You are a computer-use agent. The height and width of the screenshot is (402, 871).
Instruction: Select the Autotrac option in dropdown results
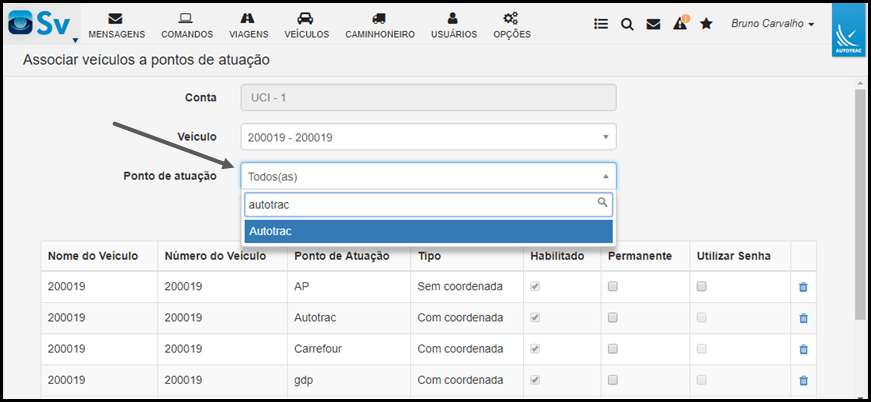pos(428,231)
